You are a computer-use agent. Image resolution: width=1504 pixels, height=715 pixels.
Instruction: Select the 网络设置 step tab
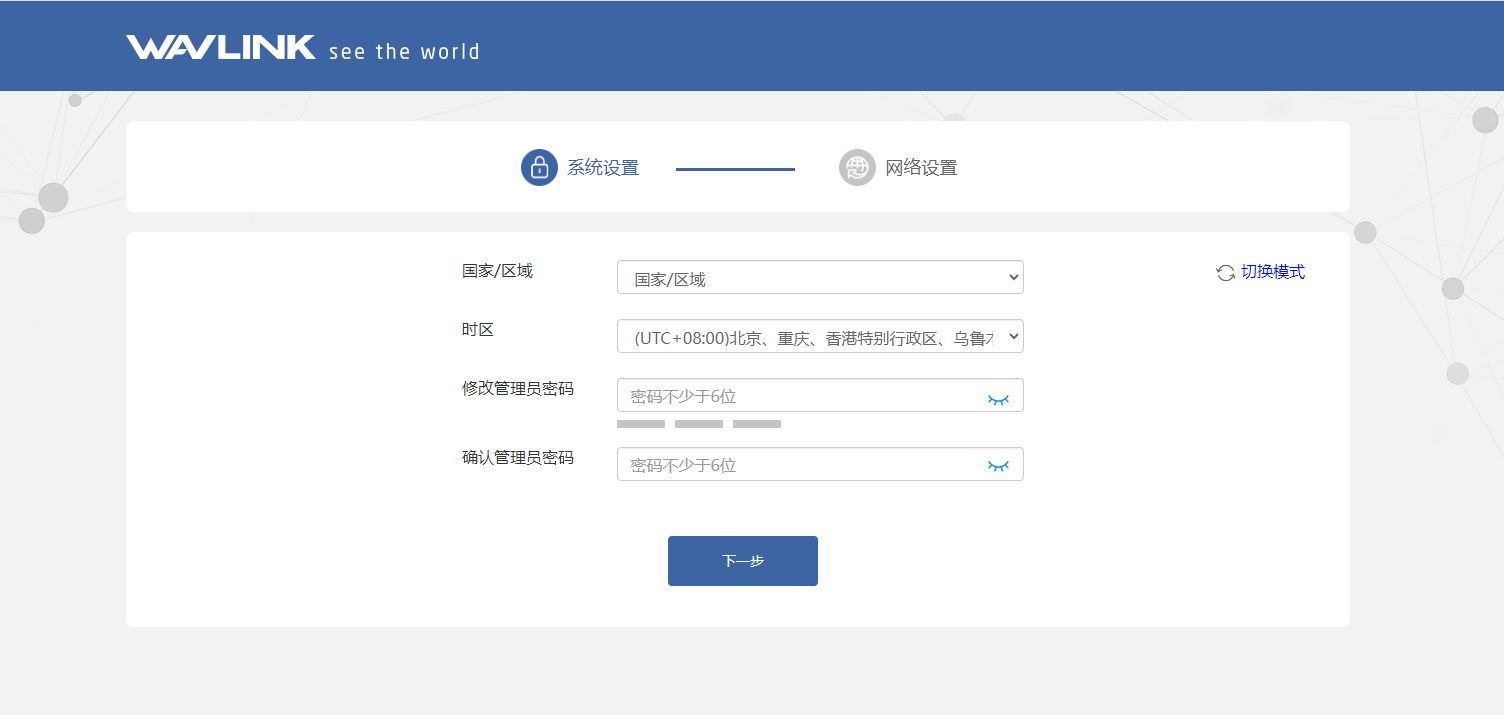click(921, 168)
